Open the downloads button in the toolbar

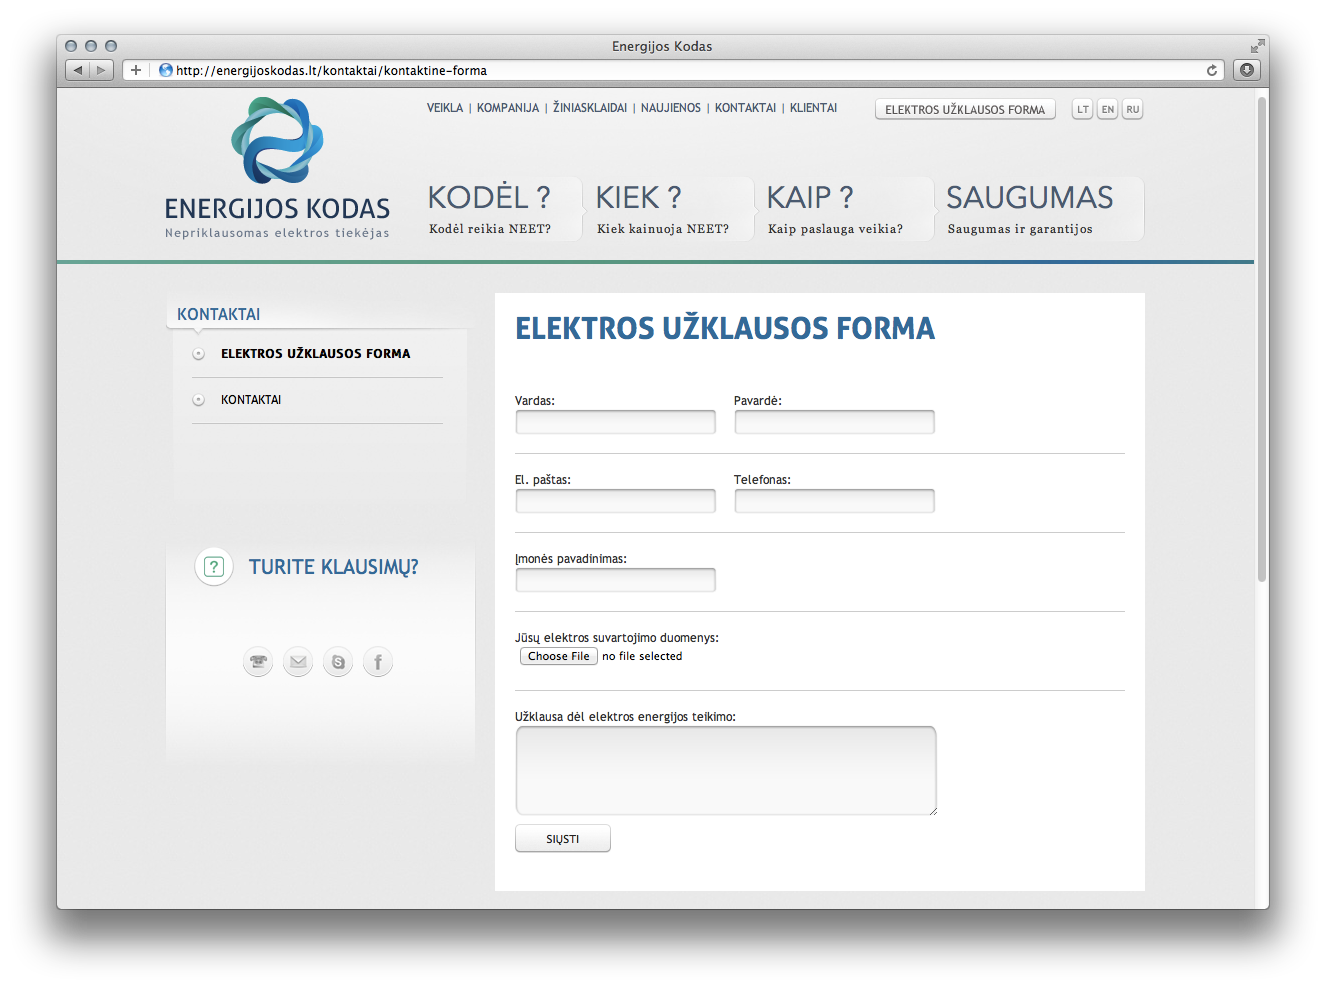point(1247,70)
